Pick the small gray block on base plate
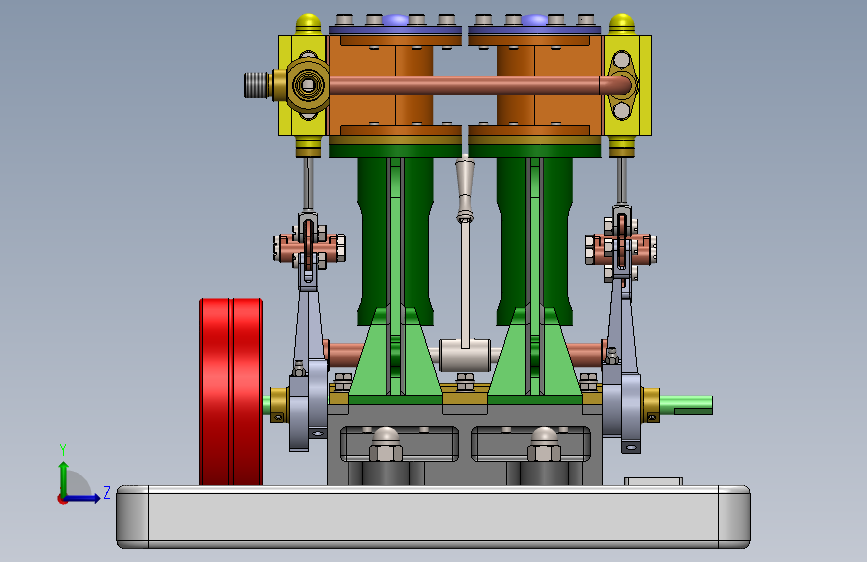The height and width of the screenshot is (562, 867). [x=654, y=481]
